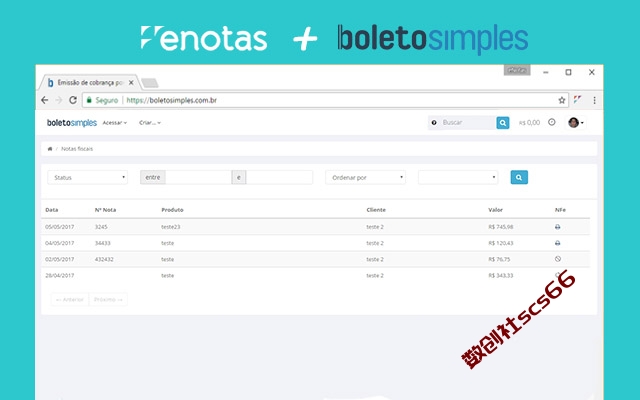Open the Ordenar por dropdown

365,177
